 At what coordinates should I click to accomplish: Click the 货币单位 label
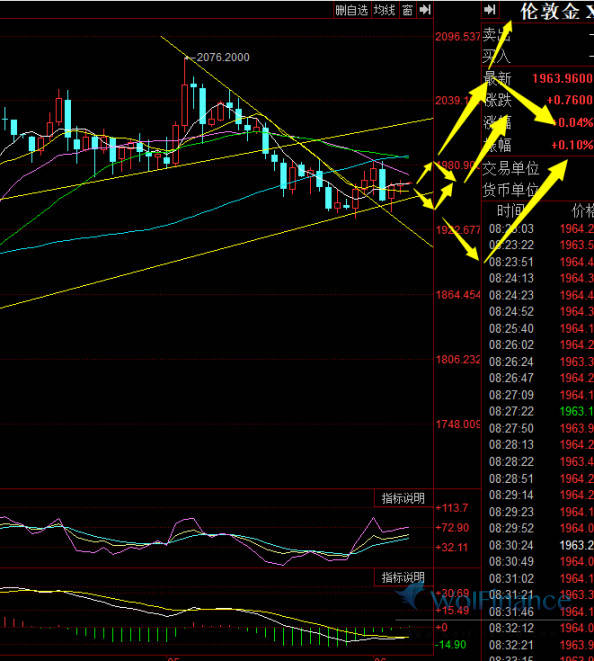point(511,190)
